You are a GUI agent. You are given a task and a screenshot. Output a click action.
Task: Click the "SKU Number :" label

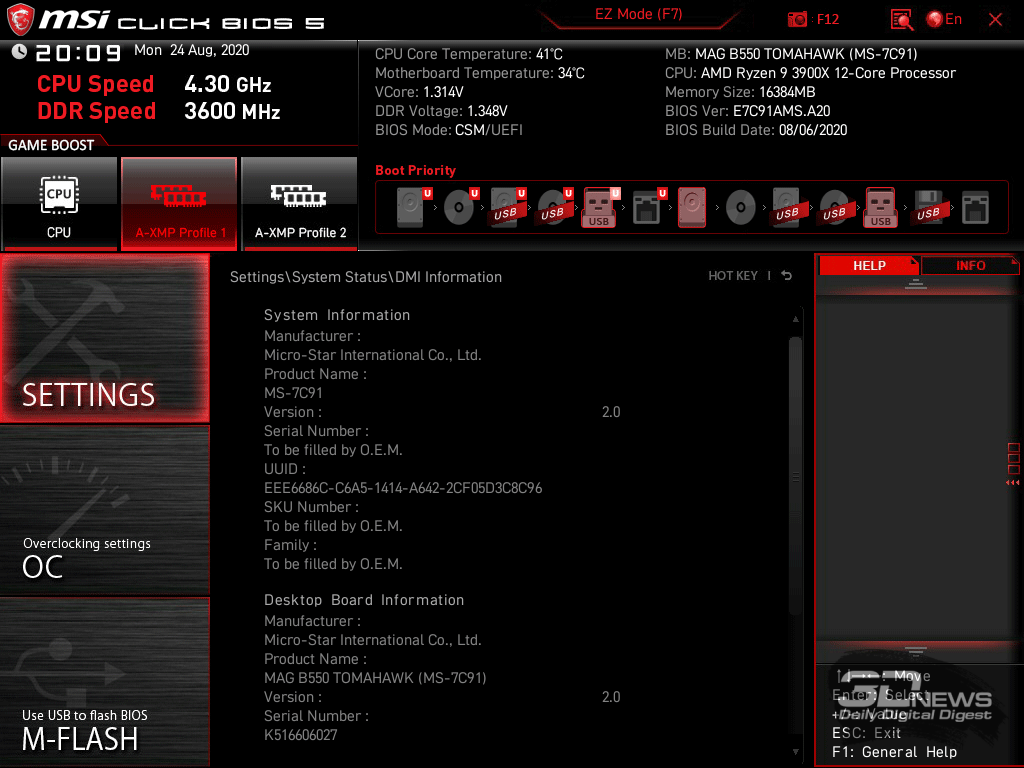(x=311, y=507)
